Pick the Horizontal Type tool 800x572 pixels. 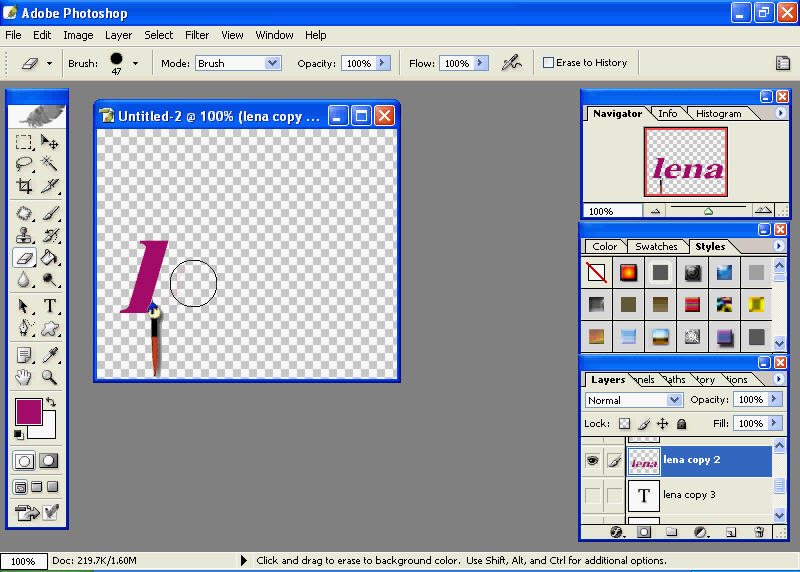(49, 306)
